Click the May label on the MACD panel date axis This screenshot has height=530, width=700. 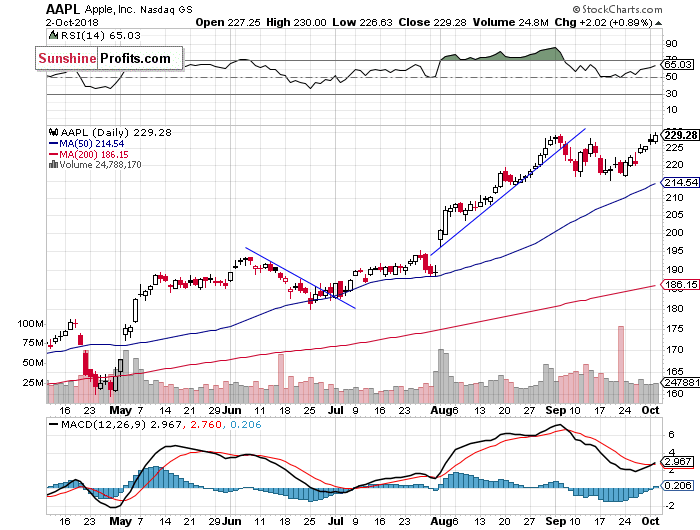click(x=121, y=521)
